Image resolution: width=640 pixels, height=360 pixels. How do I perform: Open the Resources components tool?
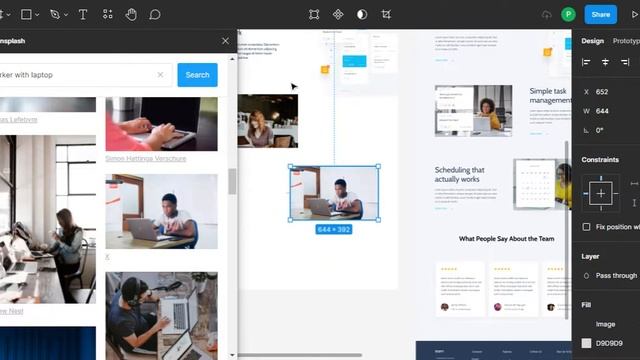pos(107,15)
